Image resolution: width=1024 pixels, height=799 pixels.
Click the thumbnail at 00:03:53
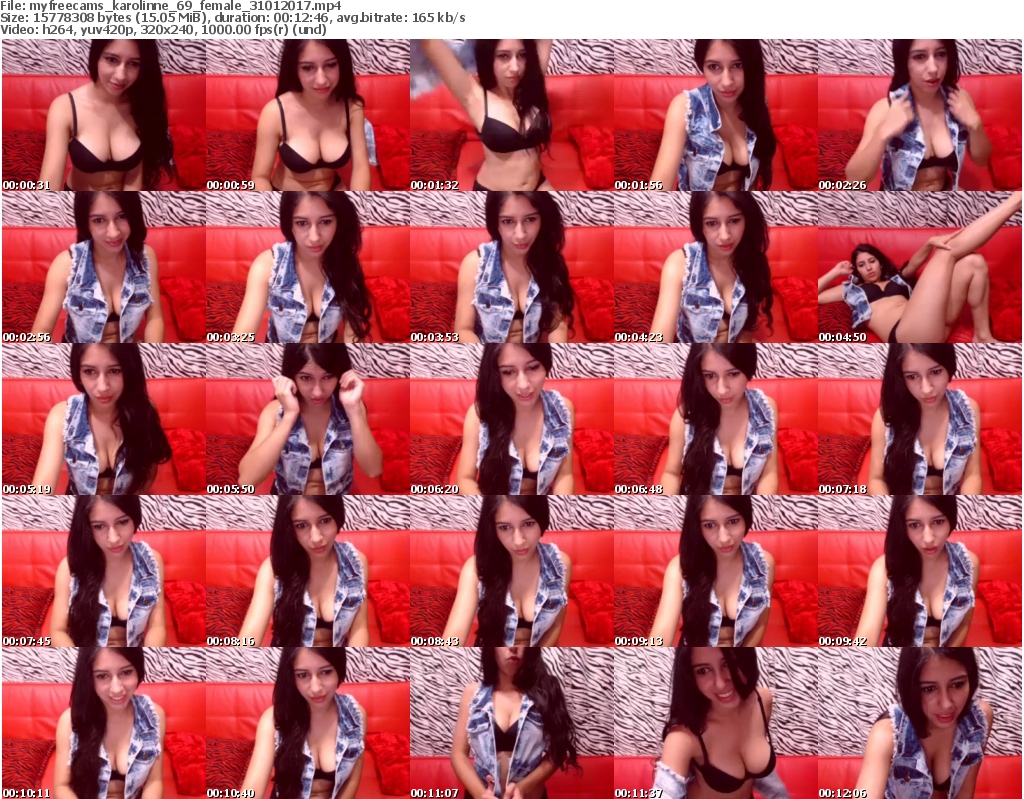[511, 268]
